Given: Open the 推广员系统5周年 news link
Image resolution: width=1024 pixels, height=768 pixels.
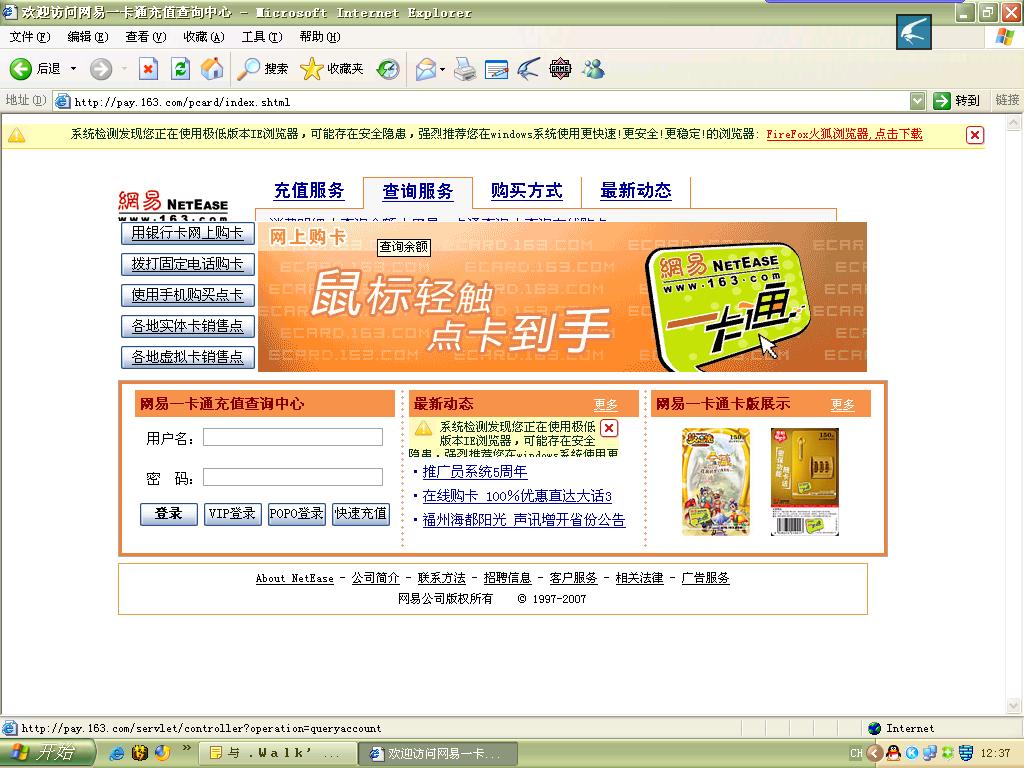Looking at the screenshot, I should [x=475, y=472].
